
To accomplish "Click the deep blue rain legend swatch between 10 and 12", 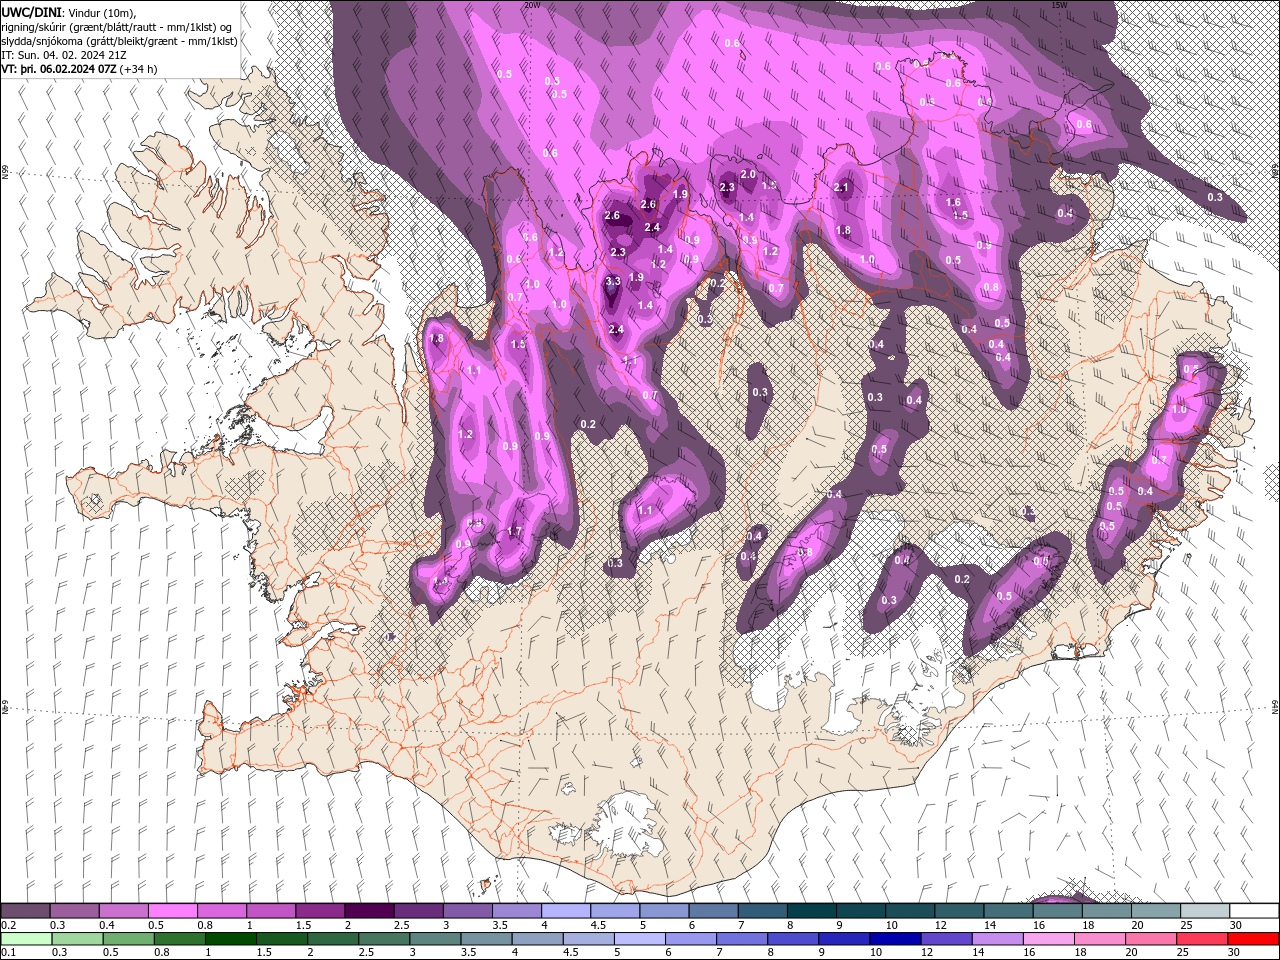I will [x=893, y=939].
